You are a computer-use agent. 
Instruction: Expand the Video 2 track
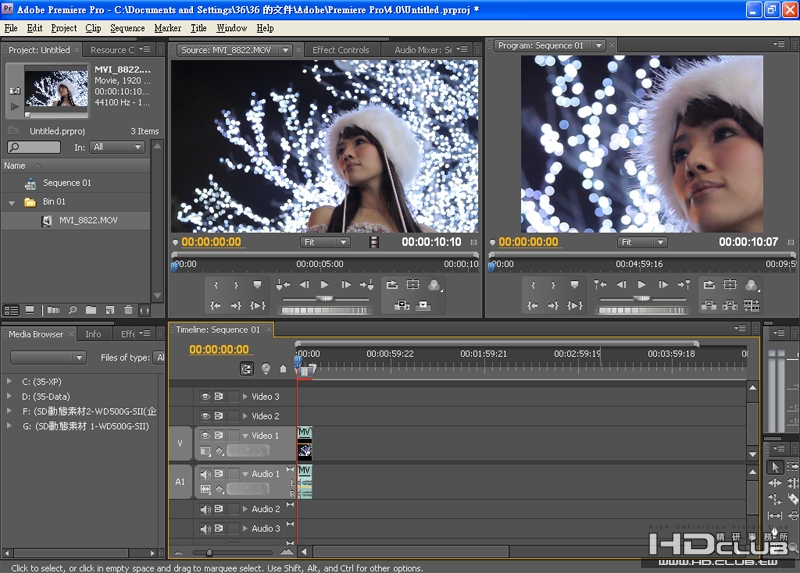tap(245, 416)
